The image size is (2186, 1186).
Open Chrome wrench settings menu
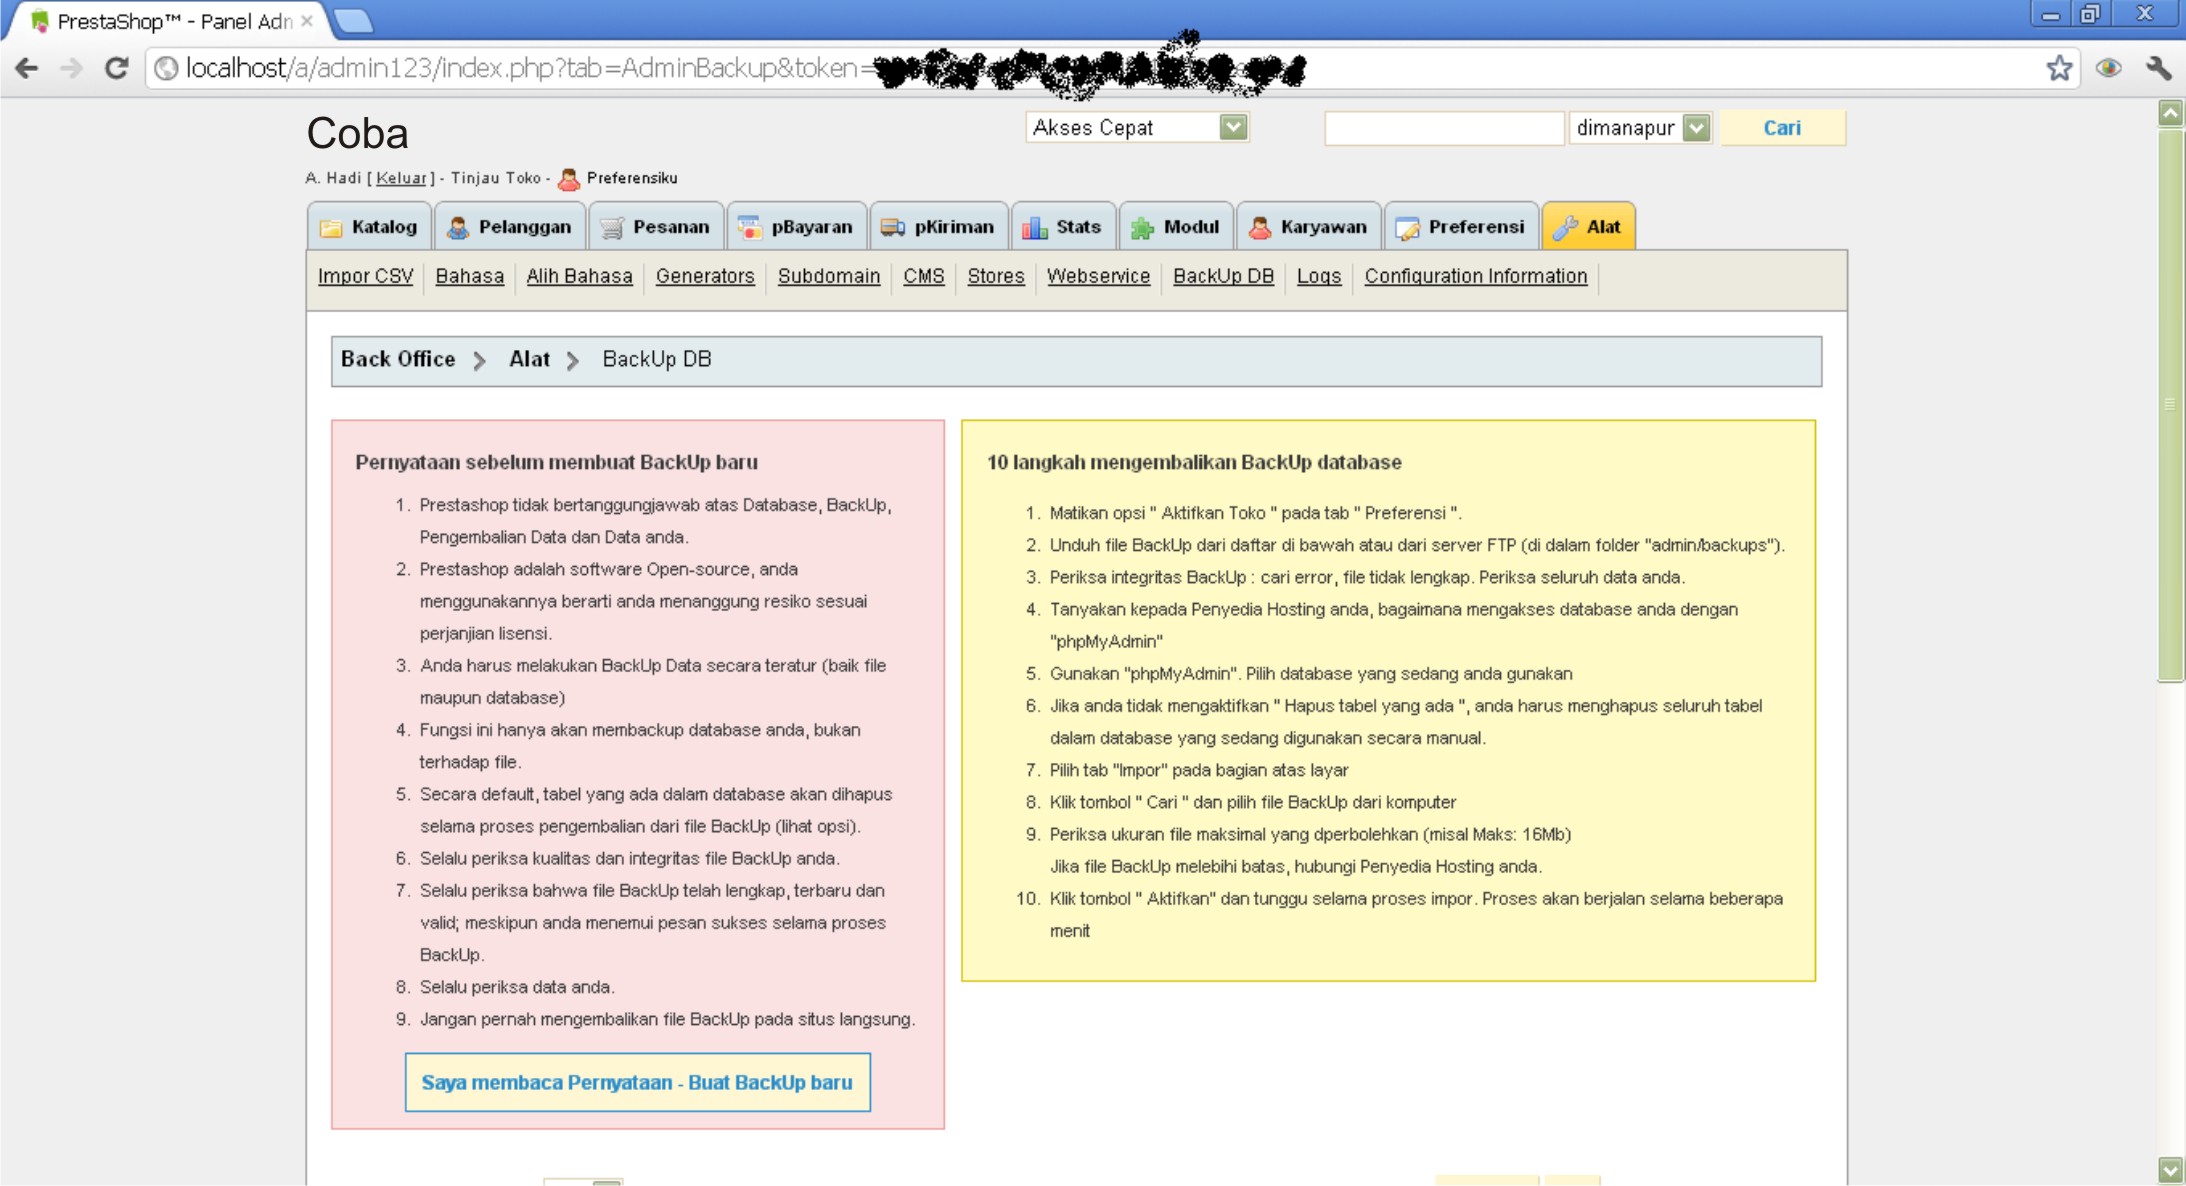coord(2159,68)
